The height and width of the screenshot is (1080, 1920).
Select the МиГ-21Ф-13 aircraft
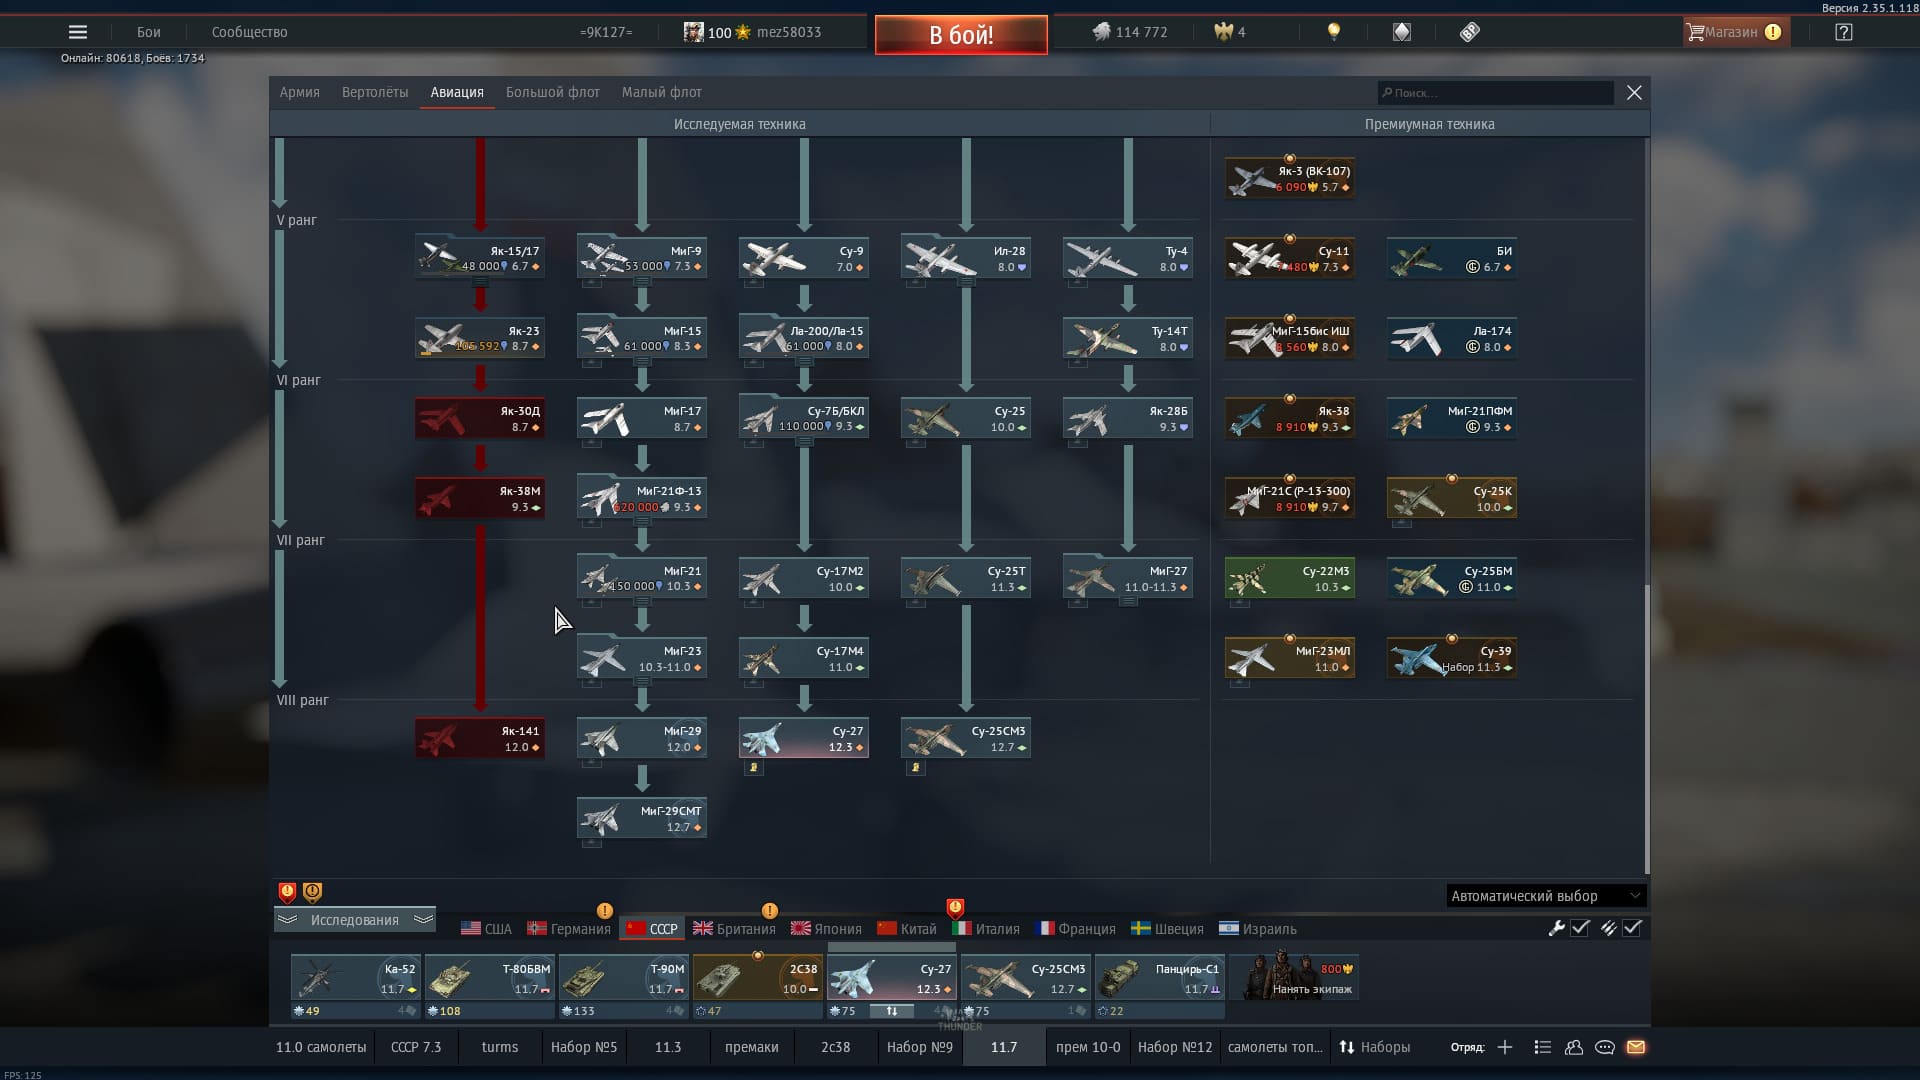(642, 498)
